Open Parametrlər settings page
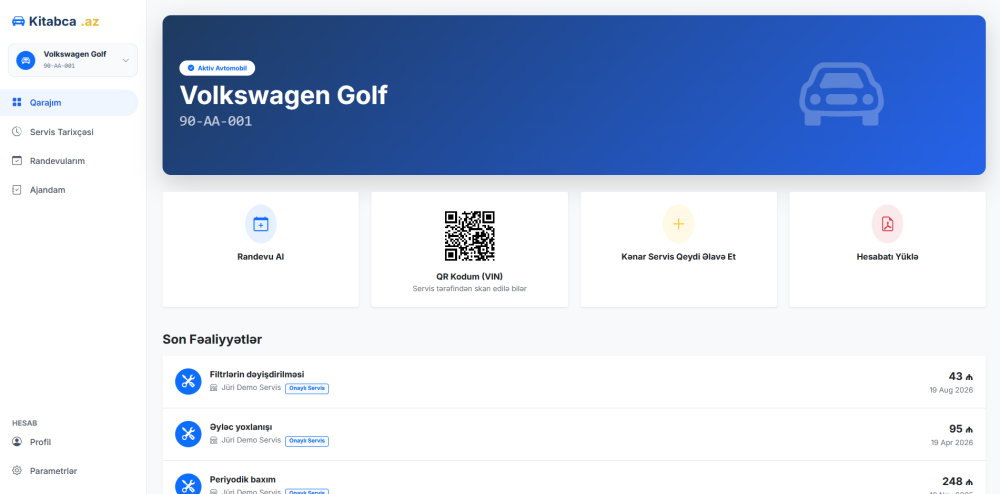The width and height of the screenshot is (1000, 494). pos(69,471)
